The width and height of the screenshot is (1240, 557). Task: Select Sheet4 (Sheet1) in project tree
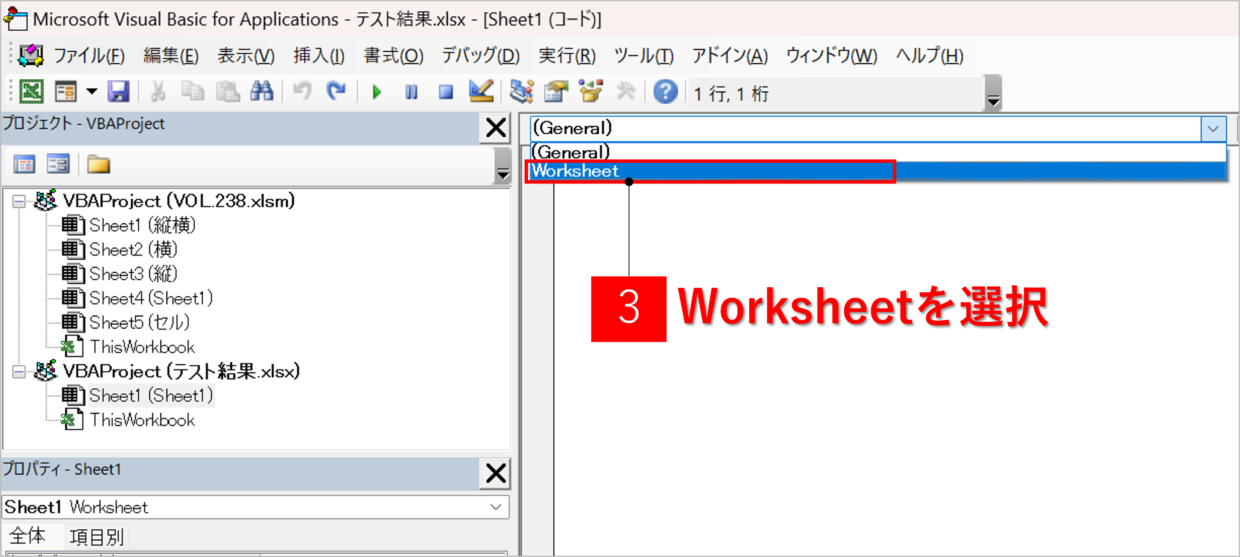(x=151, y=298)
